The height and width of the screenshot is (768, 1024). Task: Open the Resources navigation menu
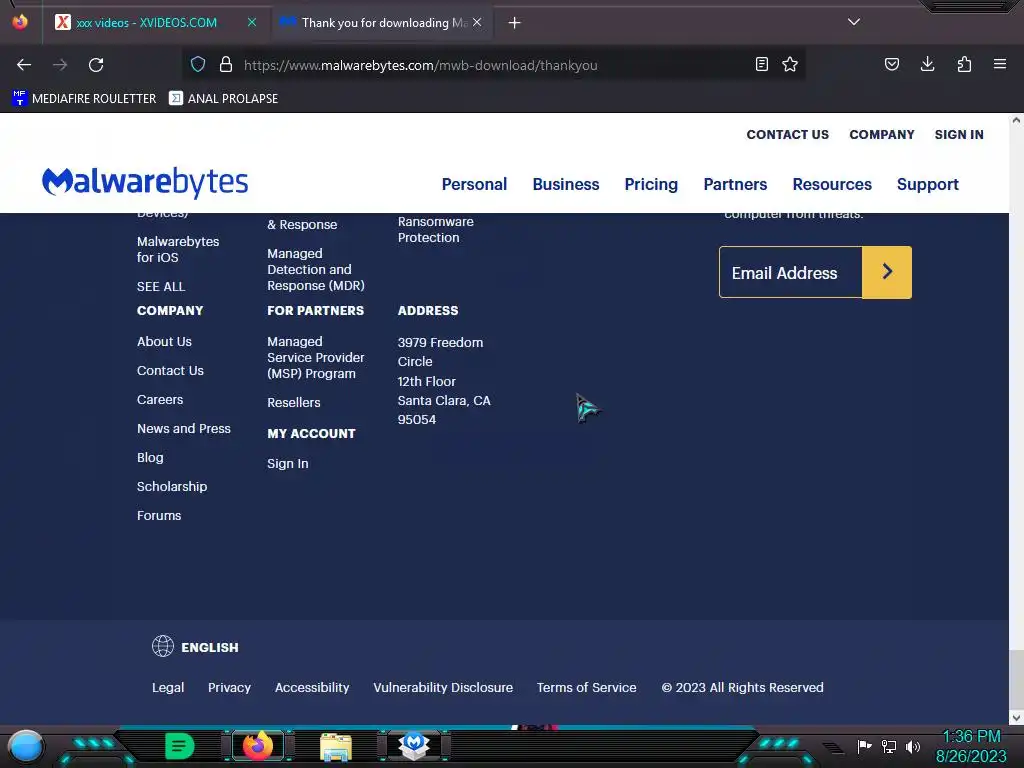pos(832,184)
